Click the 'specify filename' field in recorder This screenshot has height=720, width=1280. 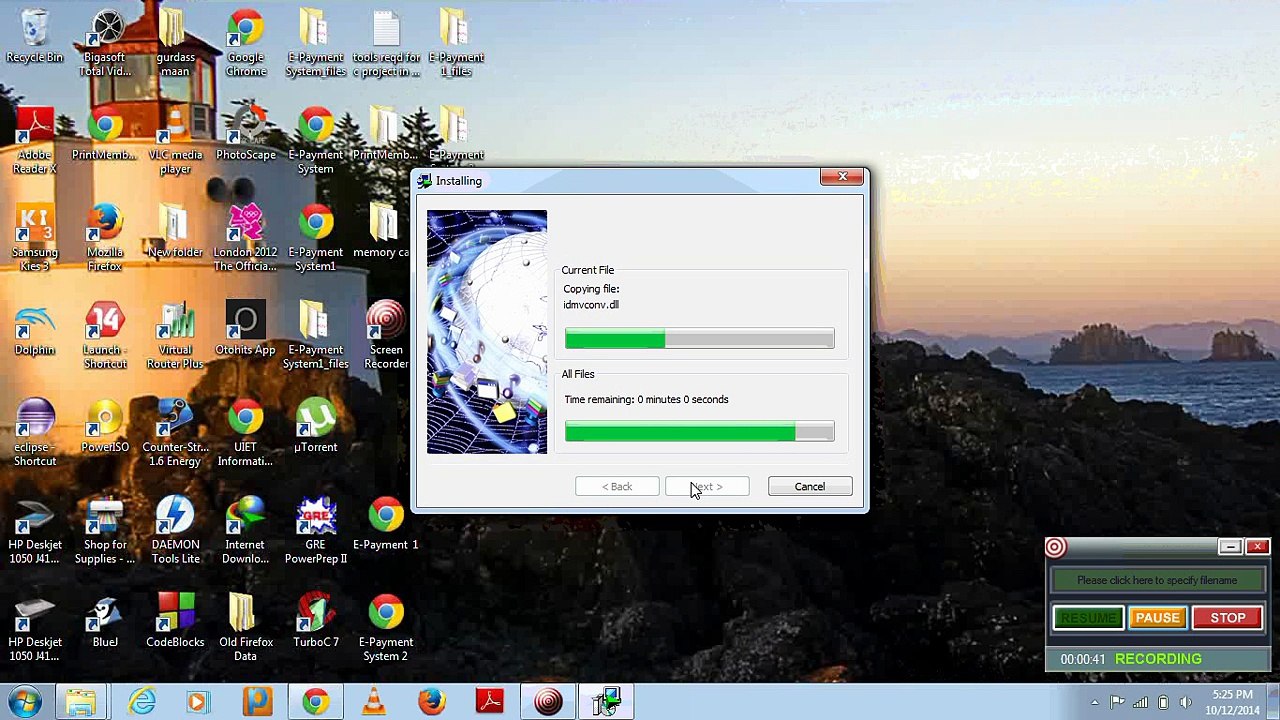click(1157, 580)
